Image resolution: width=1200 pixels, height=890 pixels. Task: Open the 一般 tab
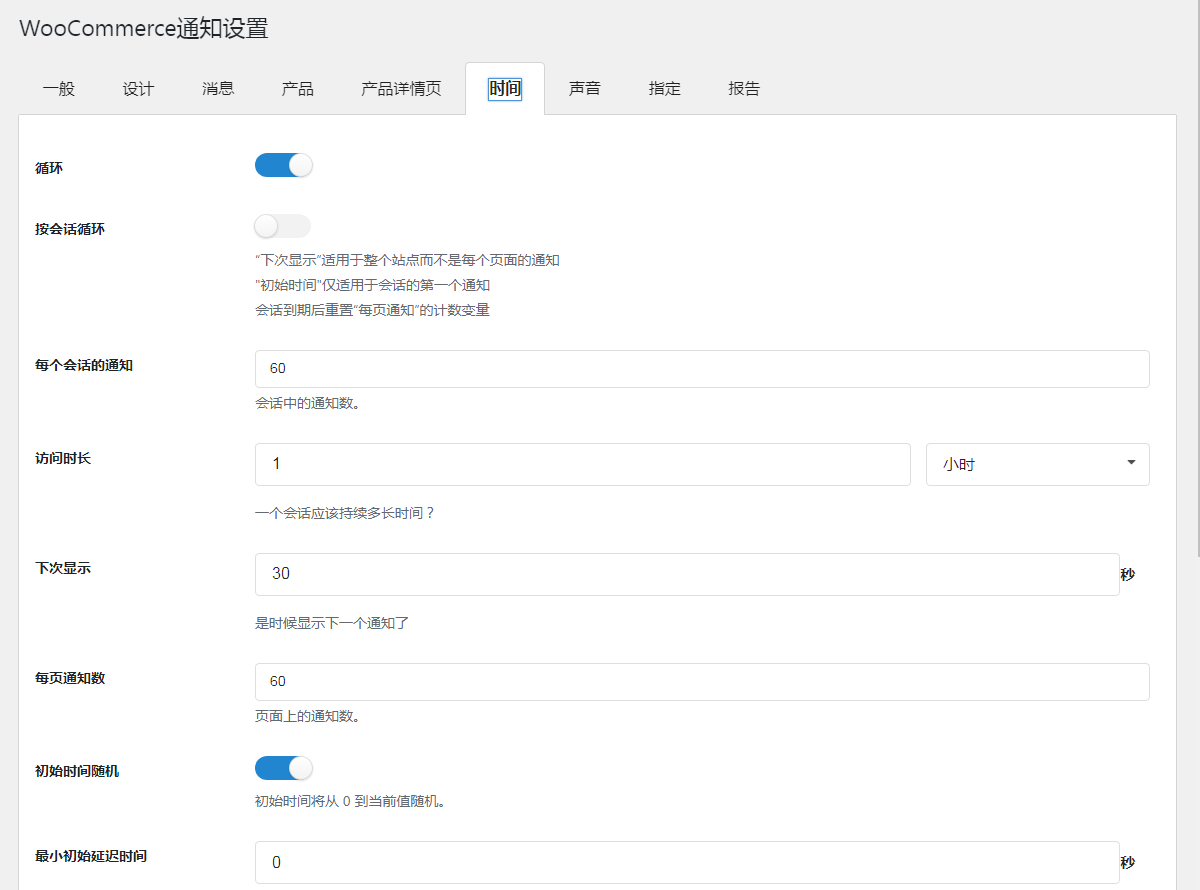click(59, 89)
